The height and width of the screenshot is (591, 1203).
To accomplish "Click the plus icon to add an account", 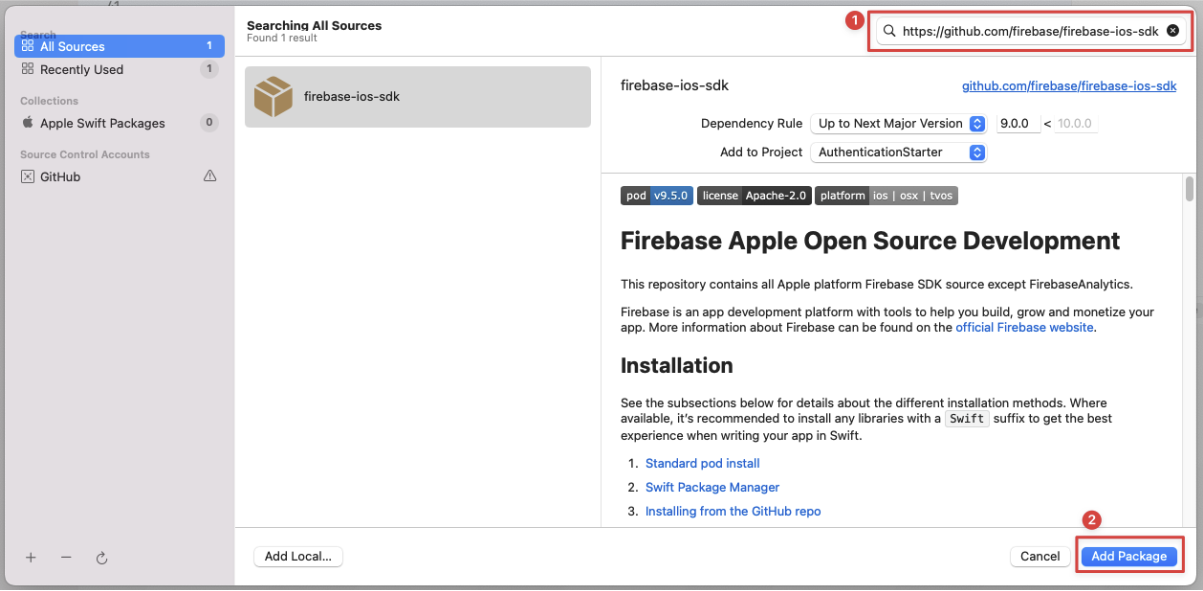I will coord(30,558).
